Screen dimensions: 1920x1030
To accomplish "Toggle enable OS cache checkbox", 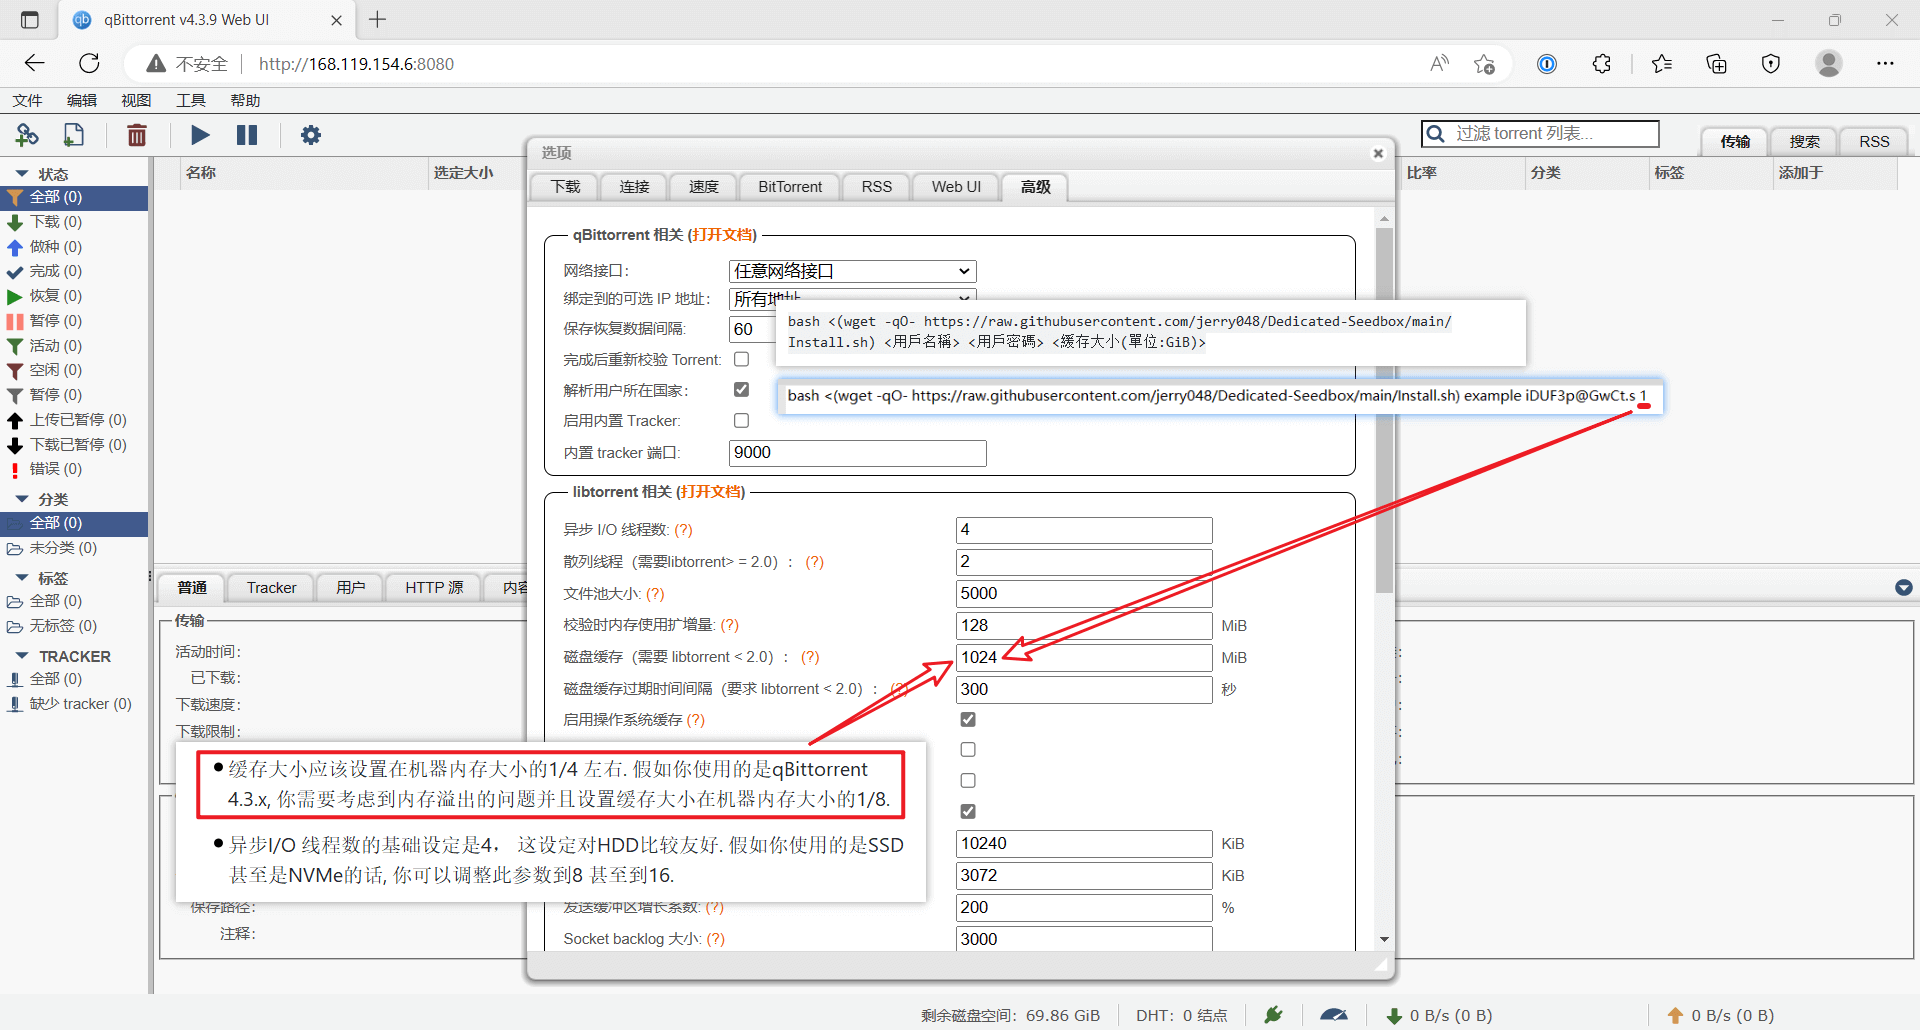I will [x=968, y=720].
